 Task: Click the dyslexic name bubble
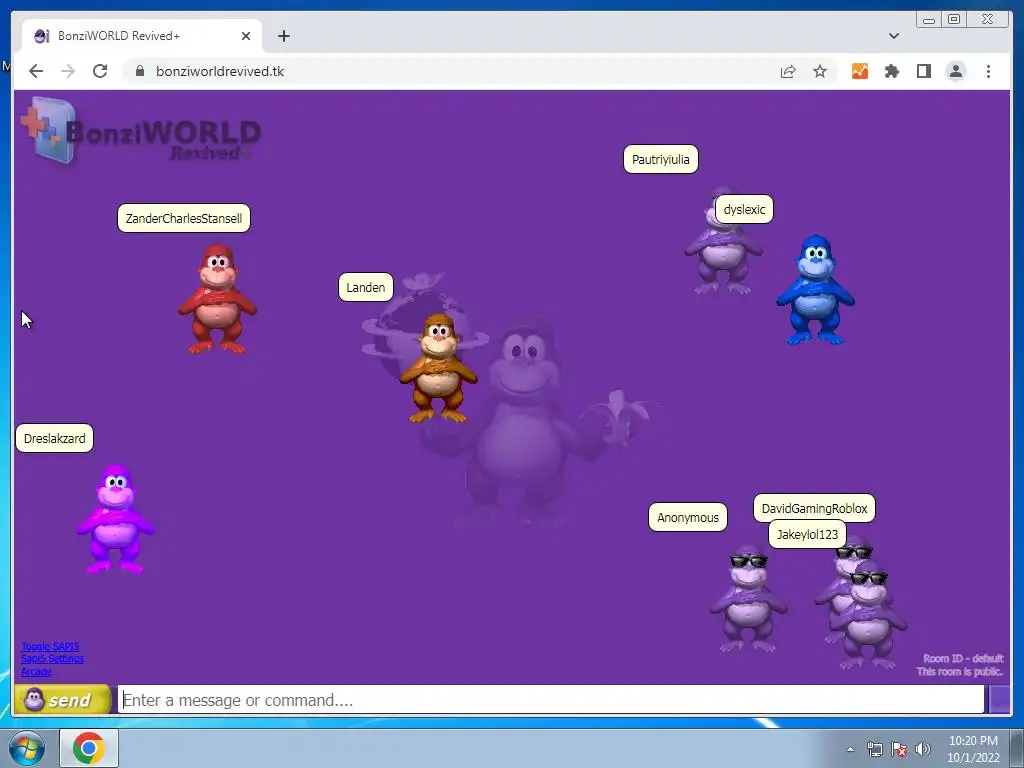coord(744,210)
